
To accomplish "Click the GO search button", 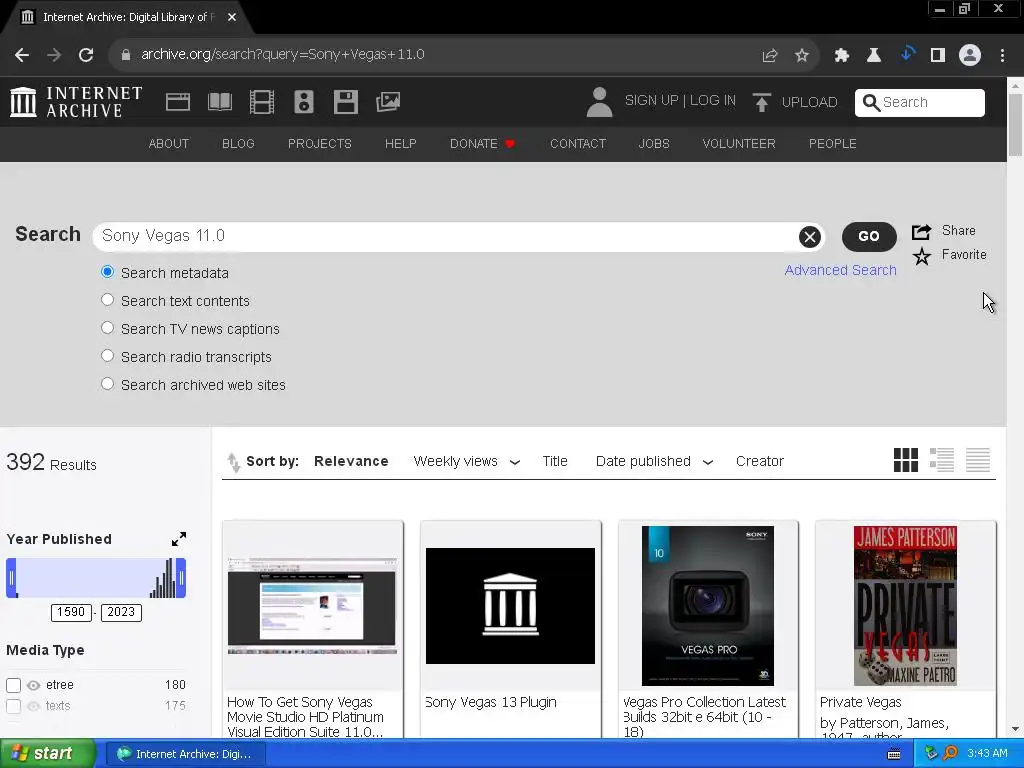I will (869, 236).
